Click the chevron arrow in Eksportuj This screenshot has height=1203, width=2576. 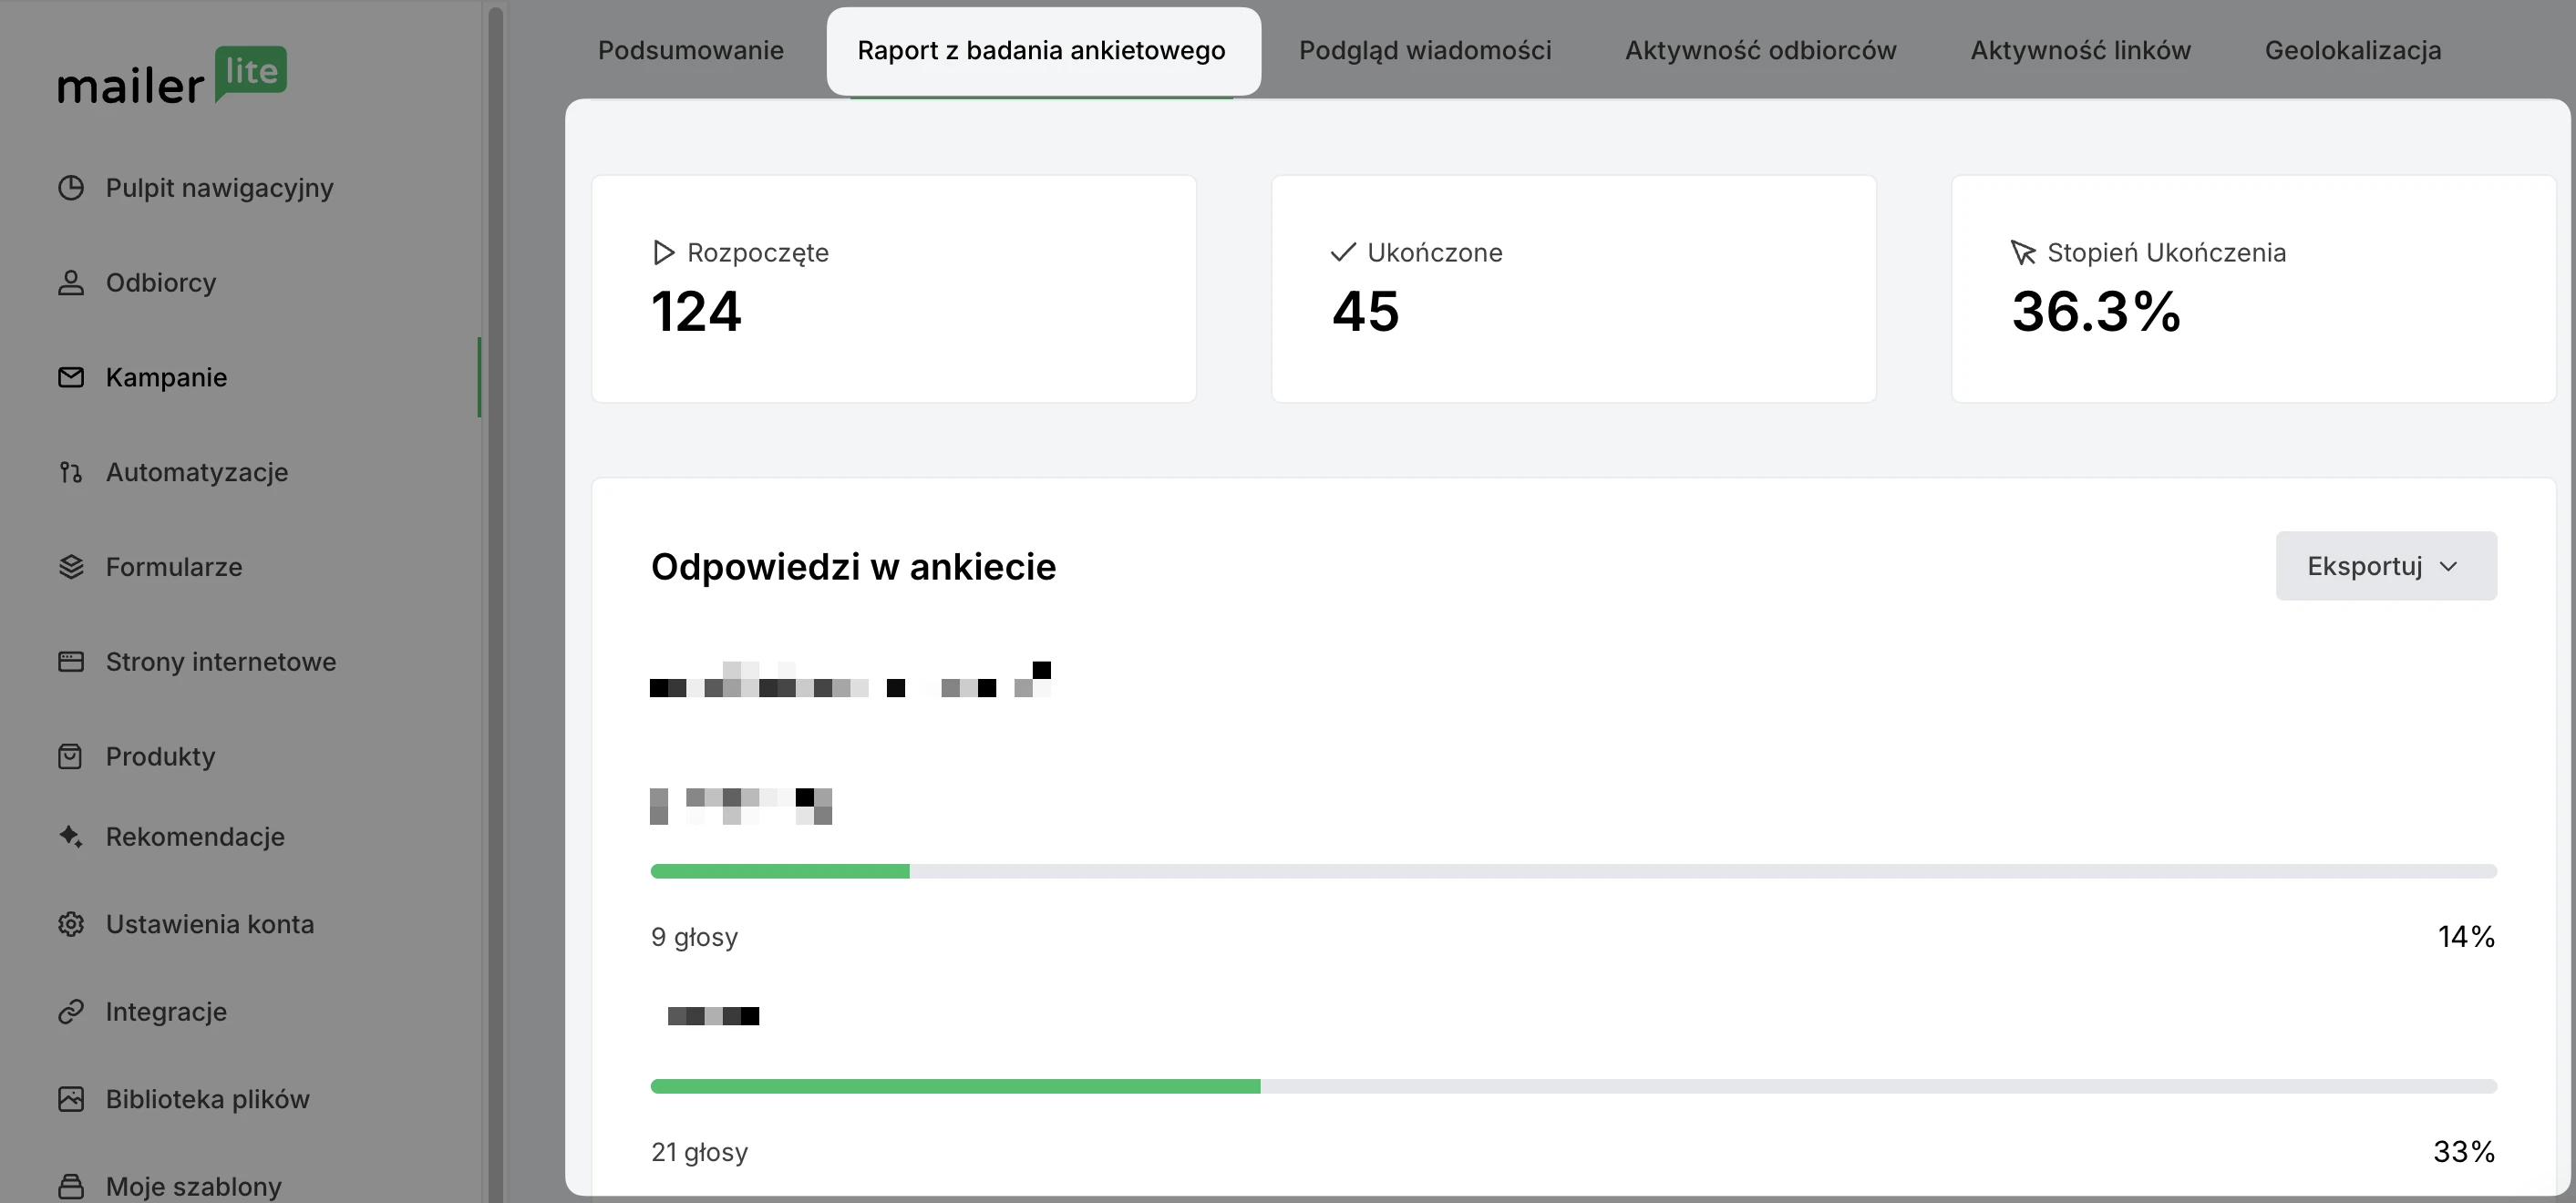pos(2448,567)
